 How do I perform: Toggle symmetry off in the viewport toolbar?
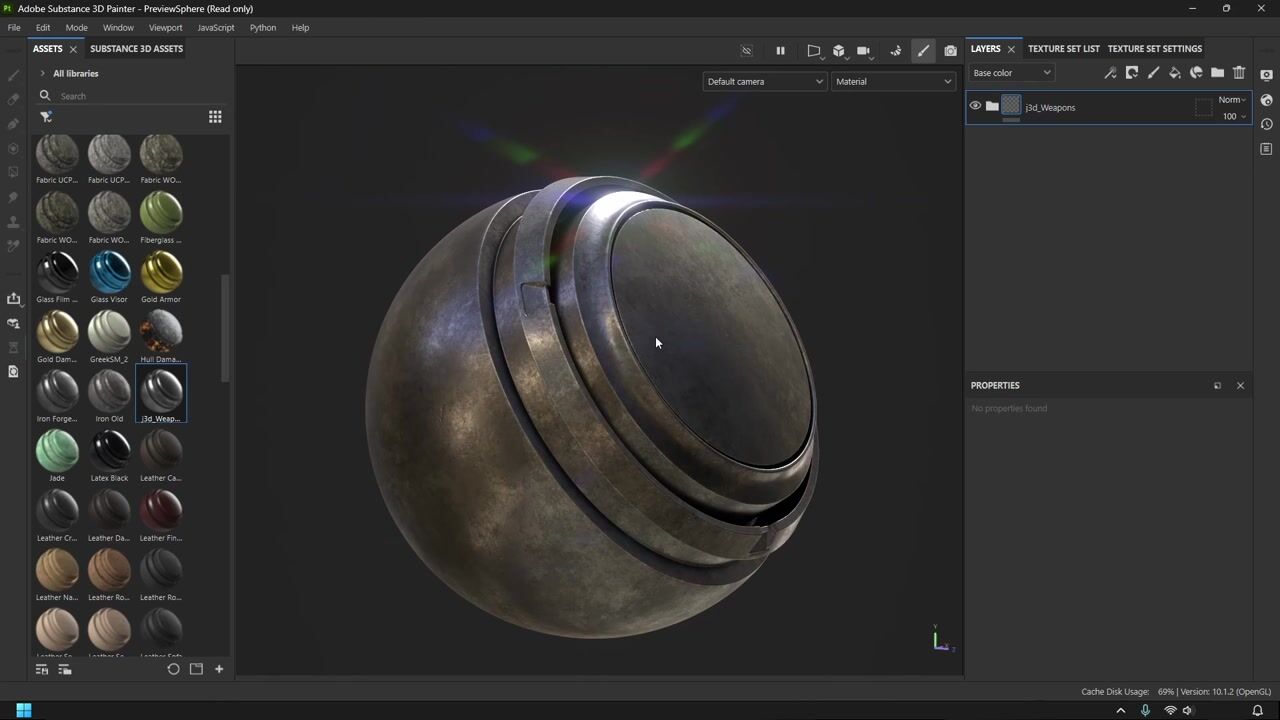[746, 50]
